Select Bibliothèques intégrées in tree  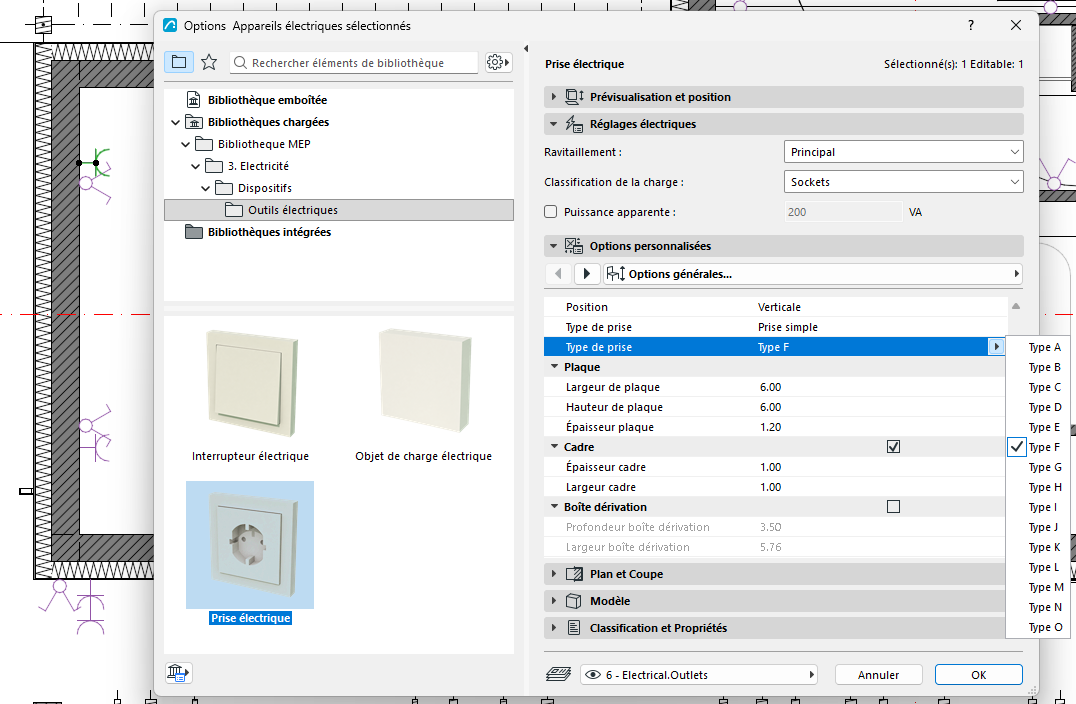pos(269,232)
